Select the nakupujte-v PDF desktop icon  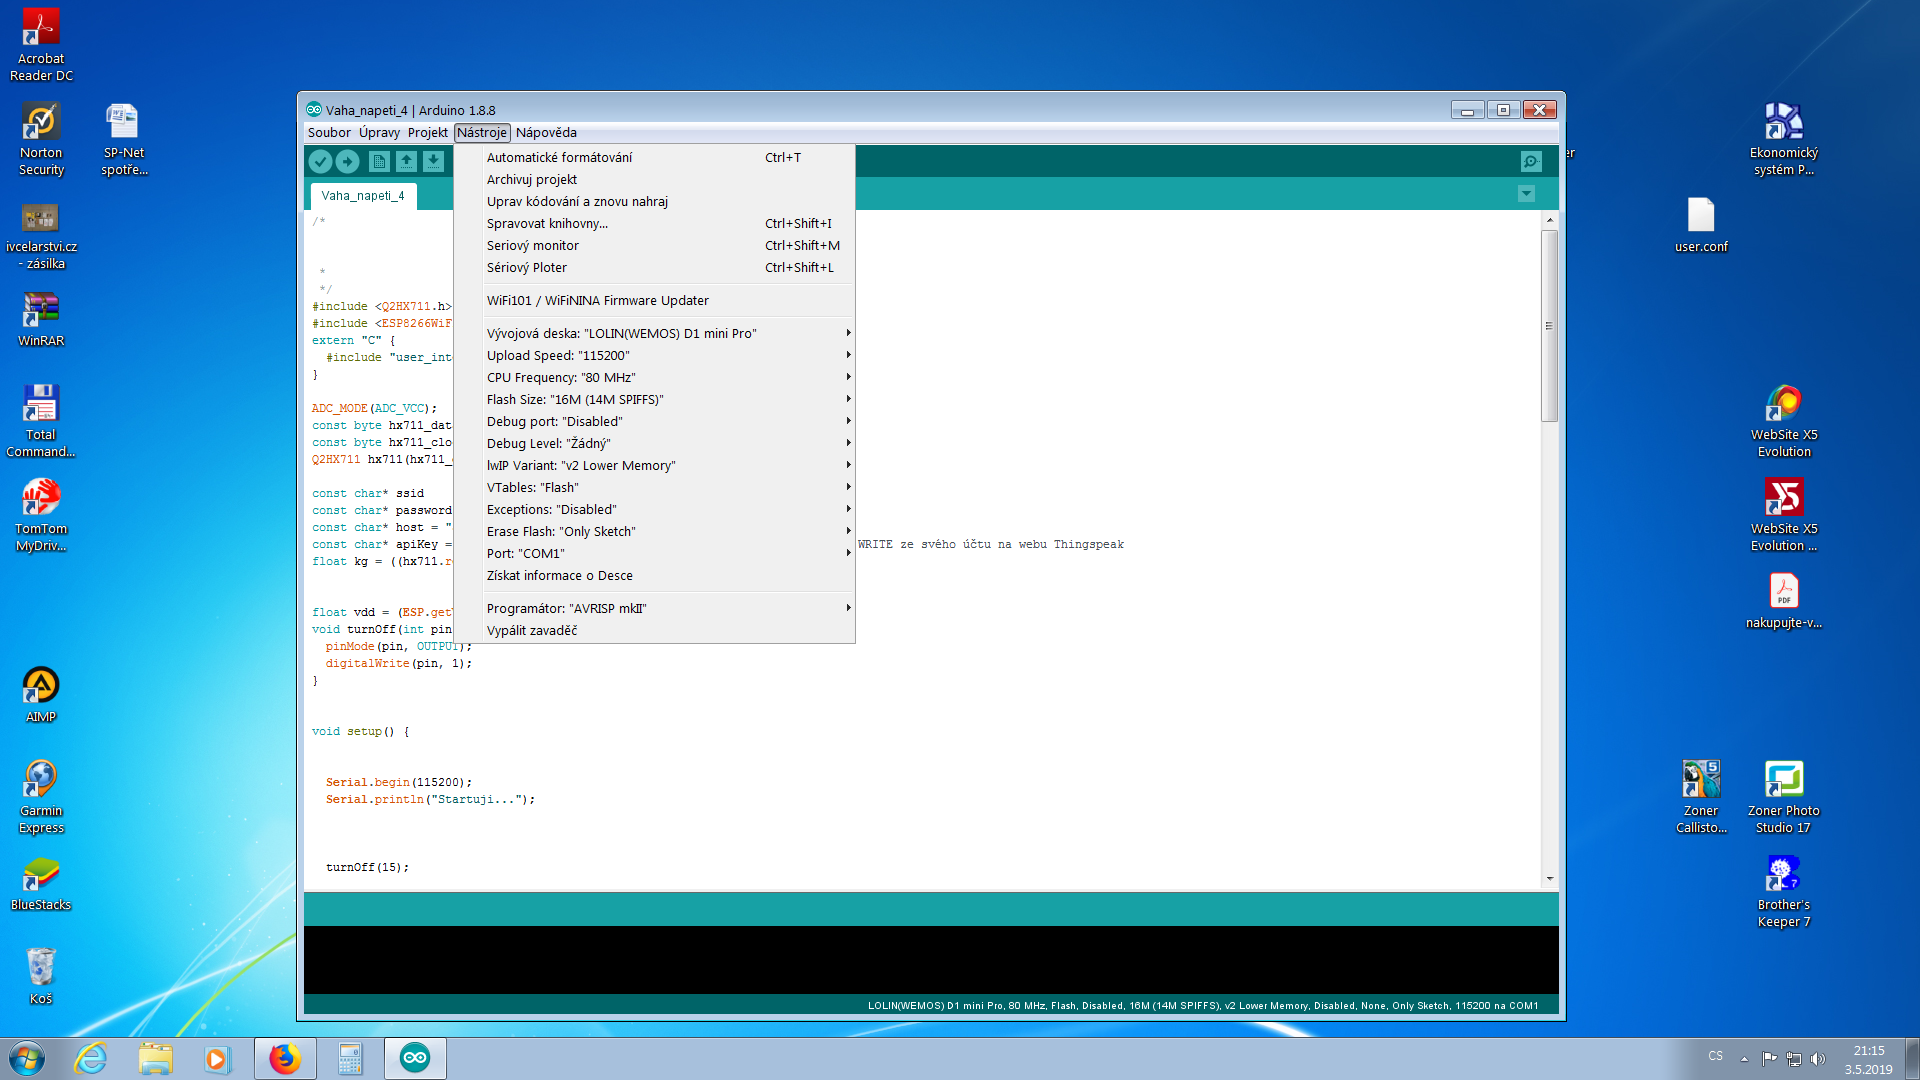(1784, 601)
